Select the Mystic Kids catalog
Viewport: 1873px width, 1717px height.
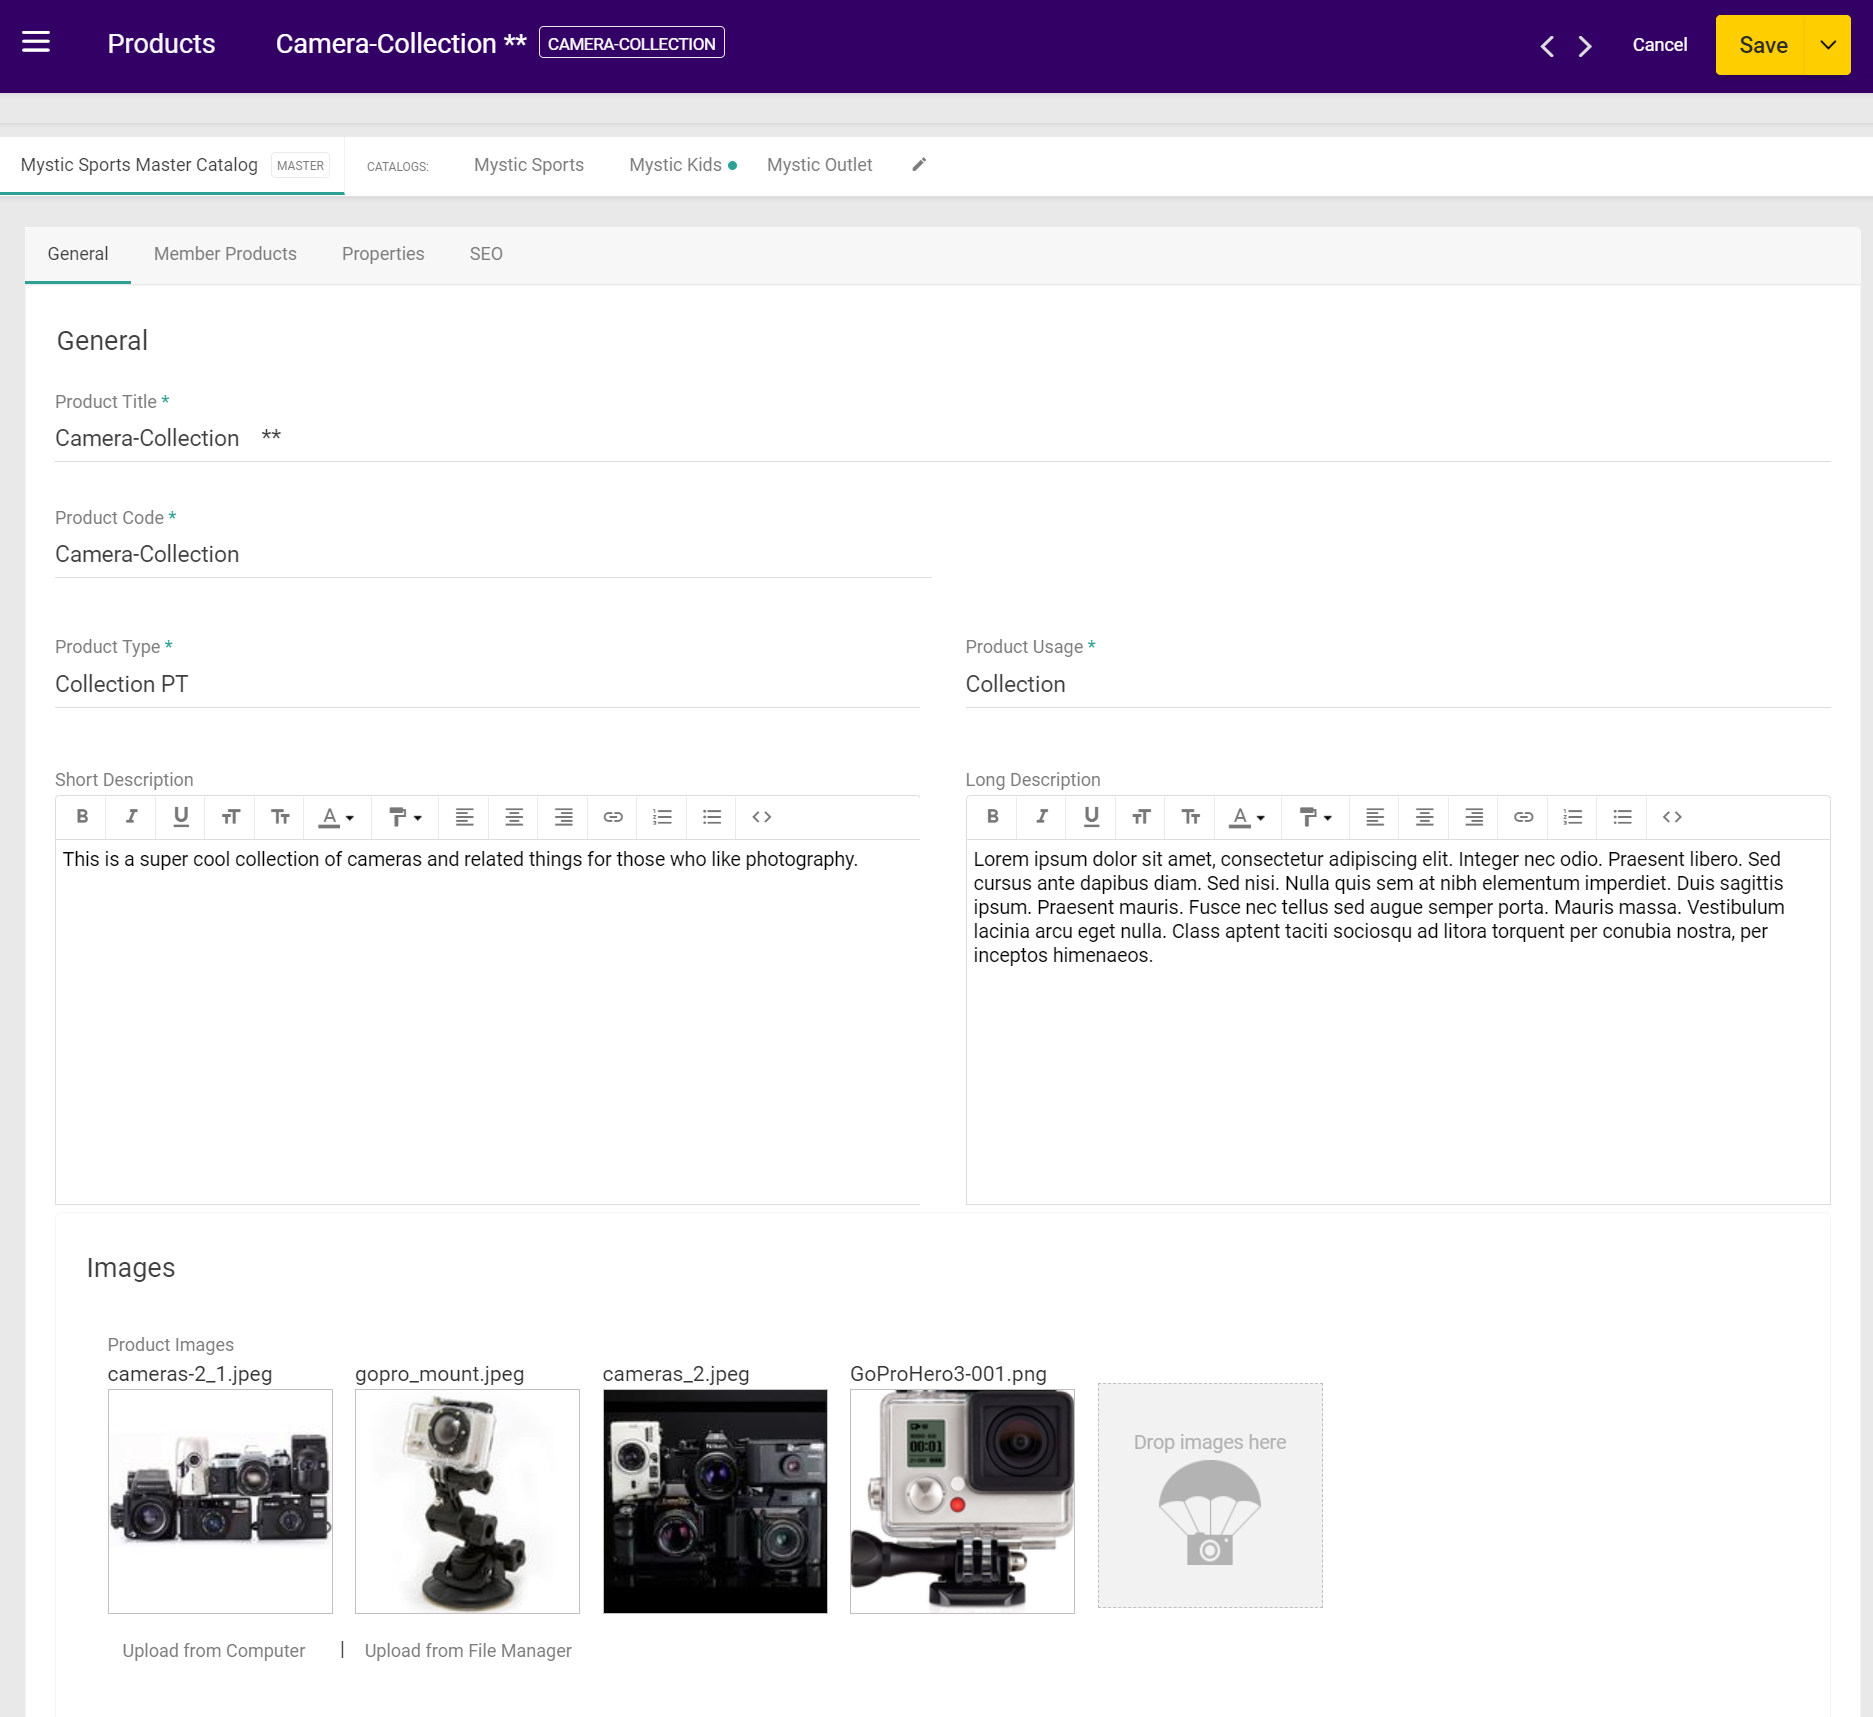click(676, 164)
